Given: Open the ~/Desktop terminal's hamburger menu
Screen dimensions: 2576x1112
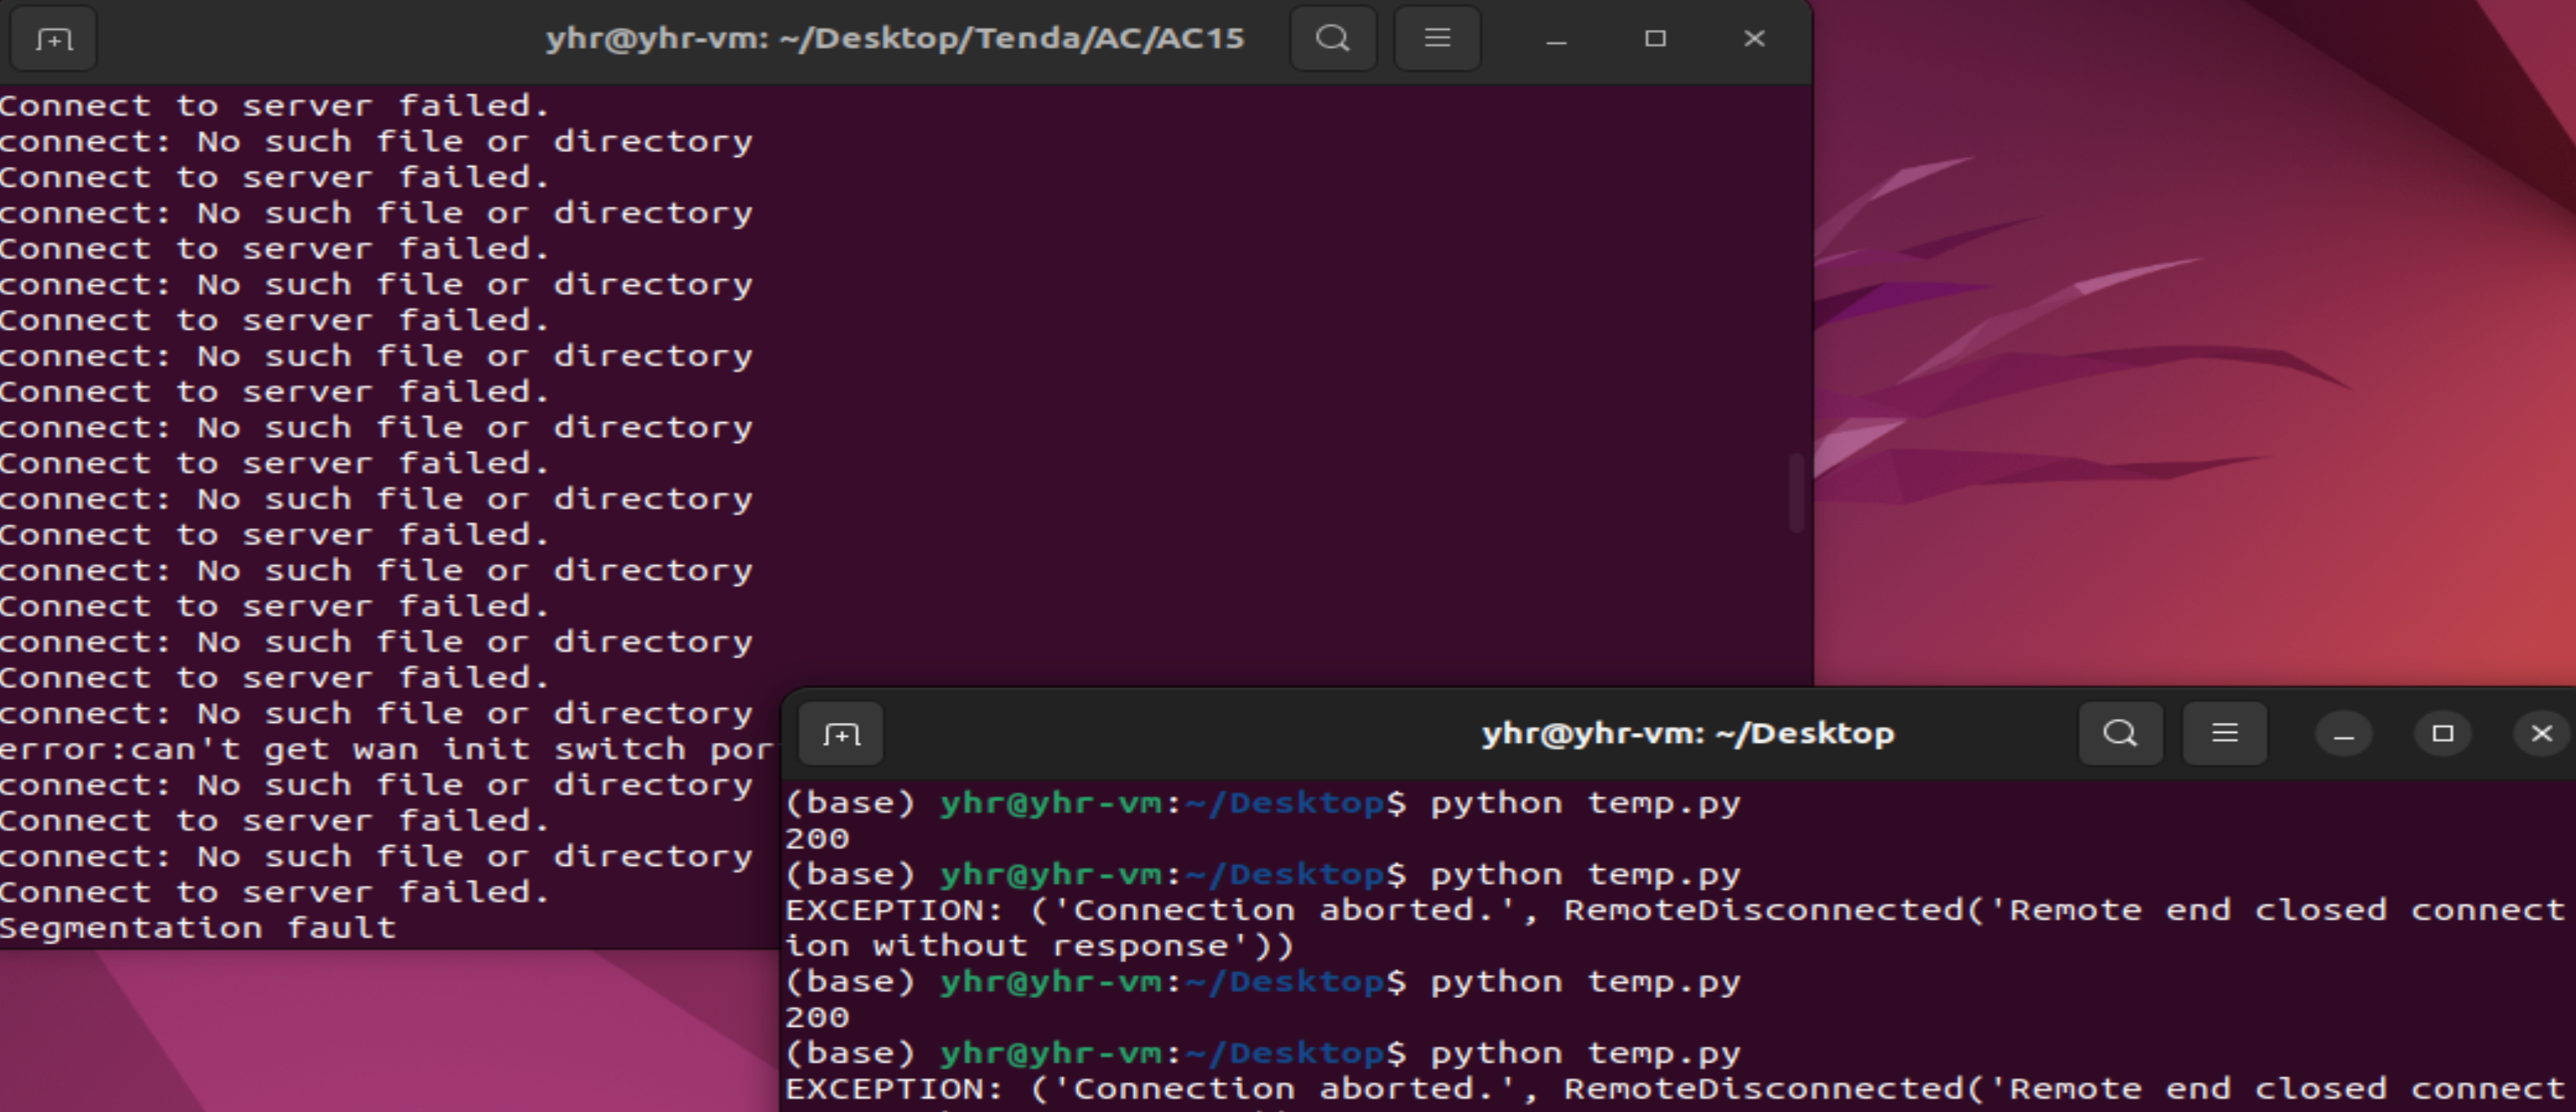Looking at the screenshot, I should click(x=2224, y=734).
